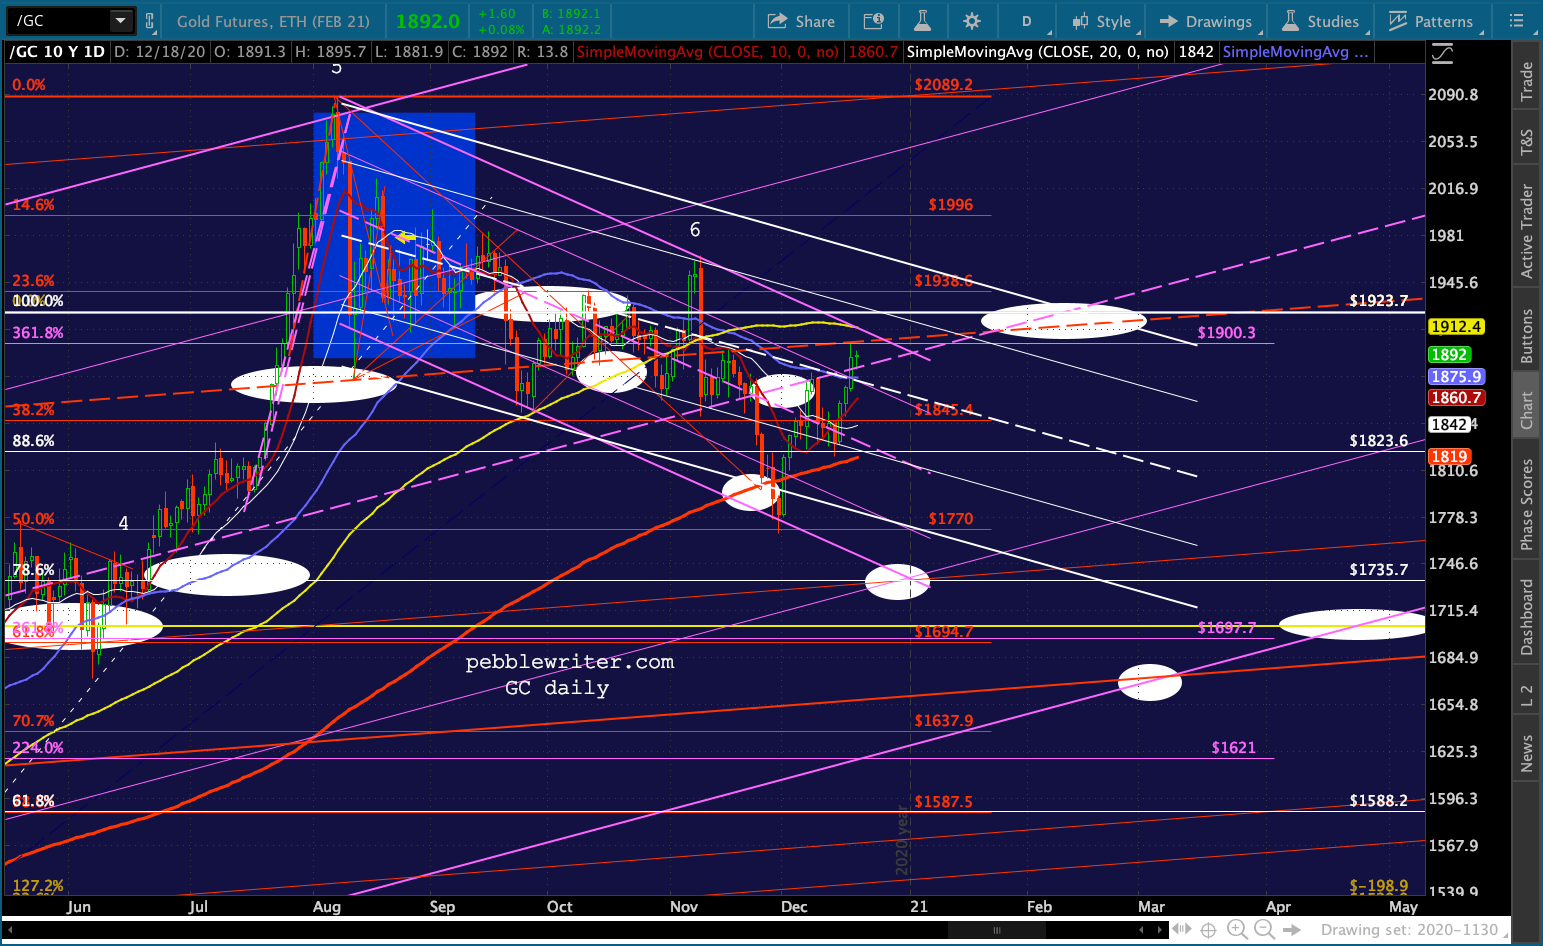Open the Drawings dropdown menu

pyautogui.click(x=1206, y=21)
